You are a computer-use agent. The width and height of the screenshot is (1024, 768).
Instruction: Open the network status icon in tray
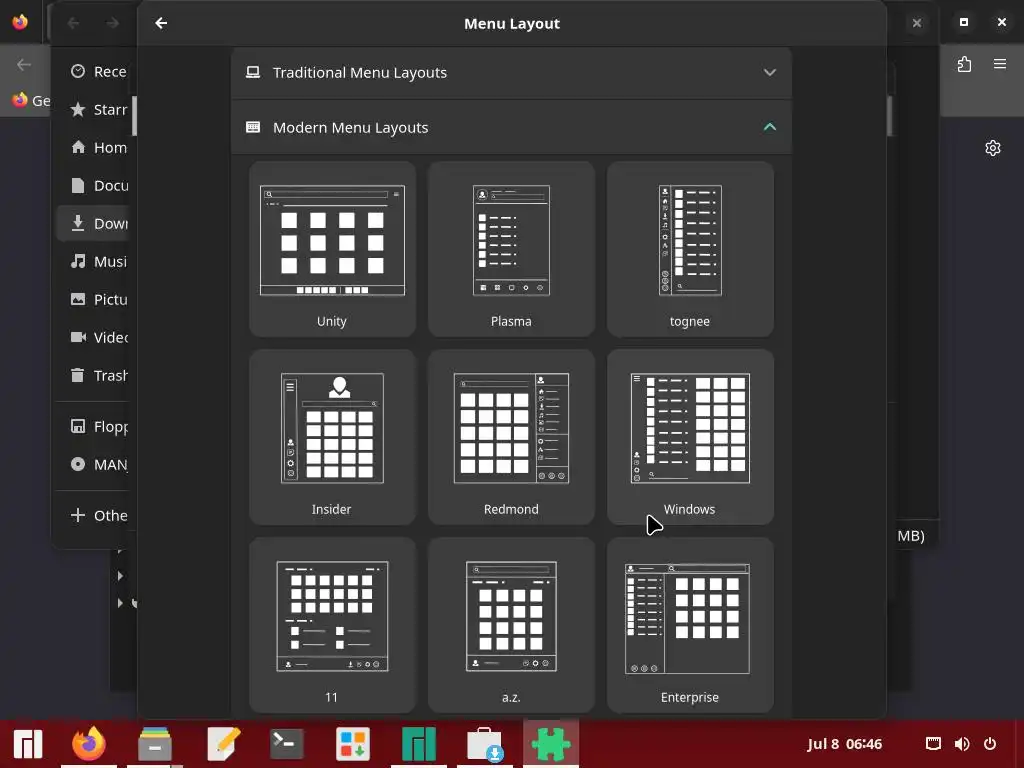(933, 744)
